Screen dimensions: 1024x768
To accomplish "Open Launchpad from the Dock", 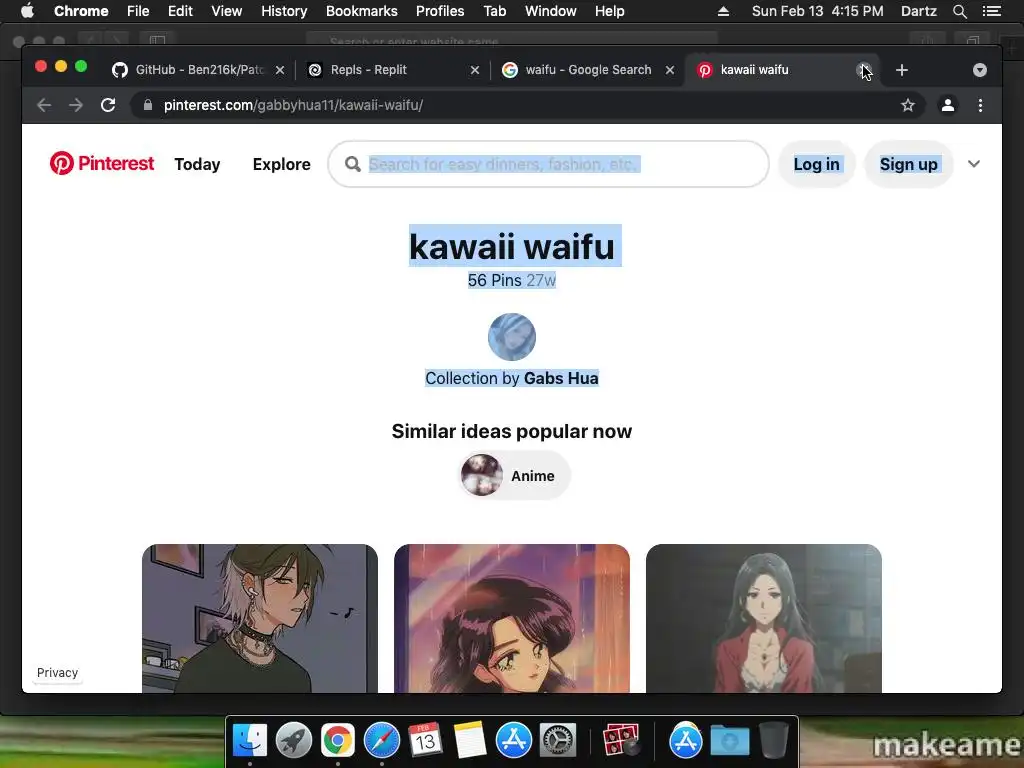I will click(294, 740).
